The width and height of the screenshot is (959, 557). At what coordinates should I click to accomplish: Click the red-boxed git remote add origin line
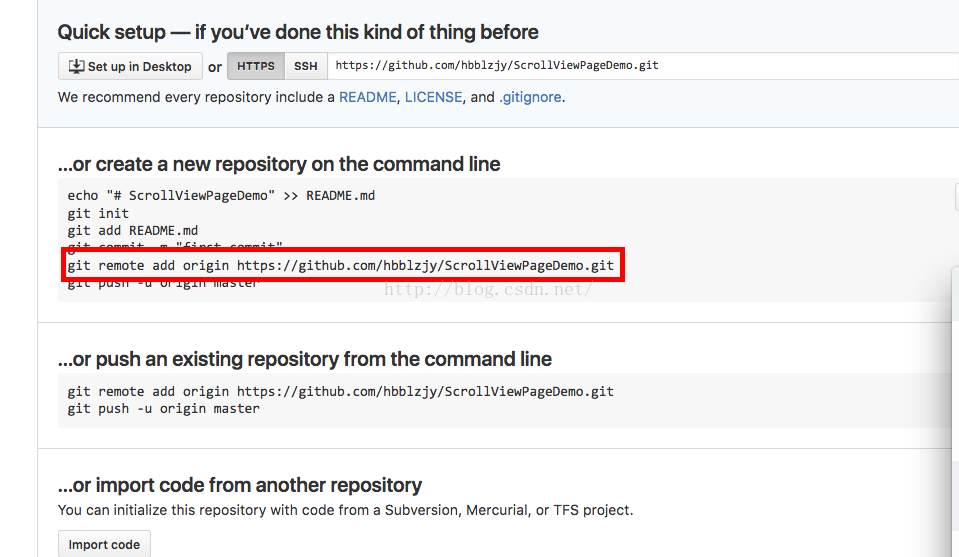click(x=341, y=265)
